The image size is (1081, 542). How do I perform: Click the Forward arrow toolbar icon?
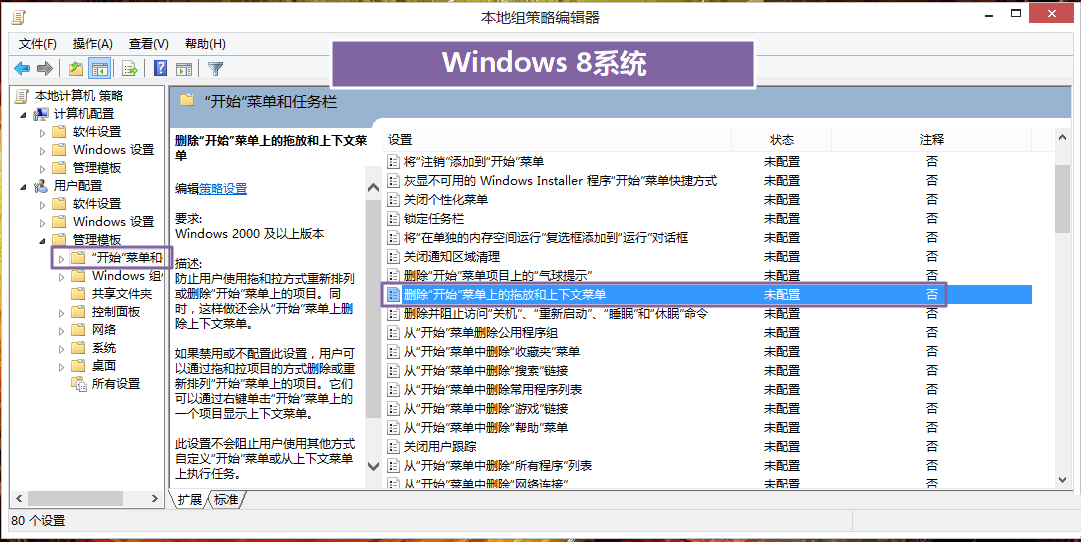coord(45,68)
